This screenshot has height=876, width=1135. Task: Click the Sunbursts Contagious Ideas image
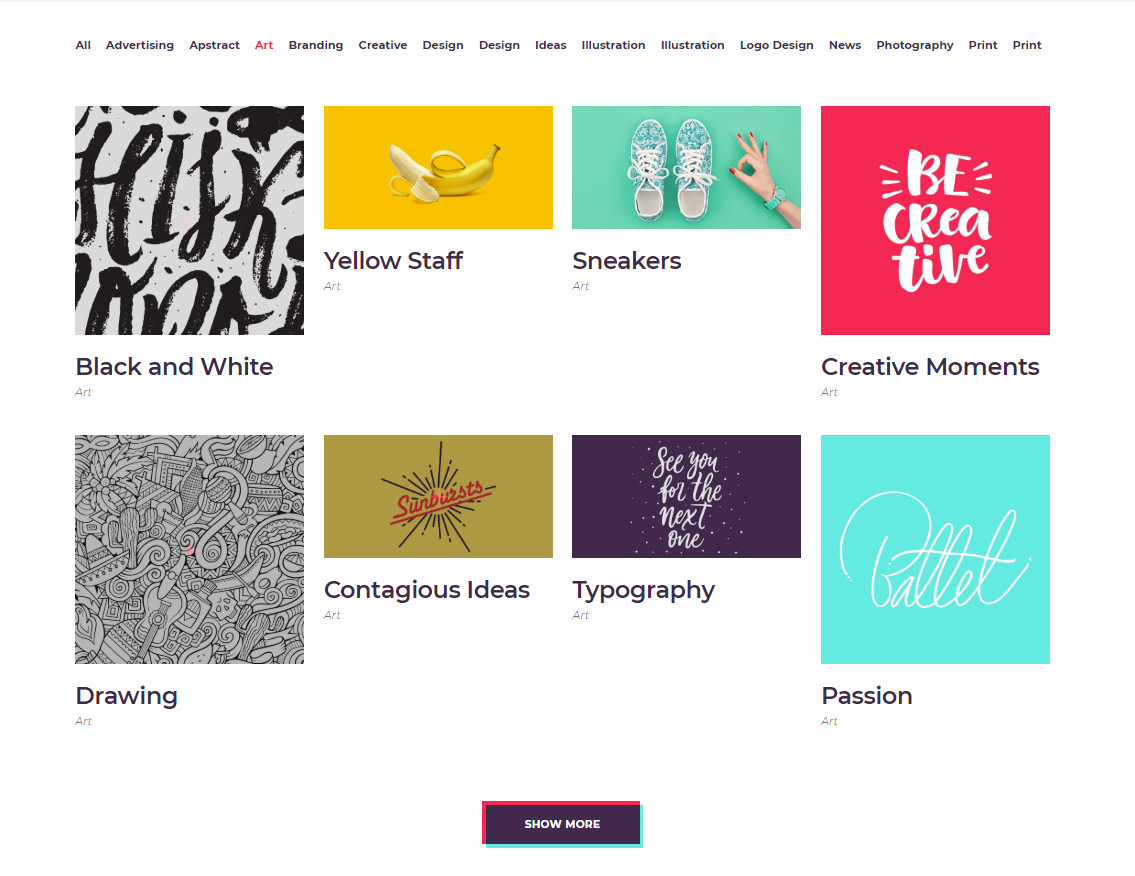point(438,496)
